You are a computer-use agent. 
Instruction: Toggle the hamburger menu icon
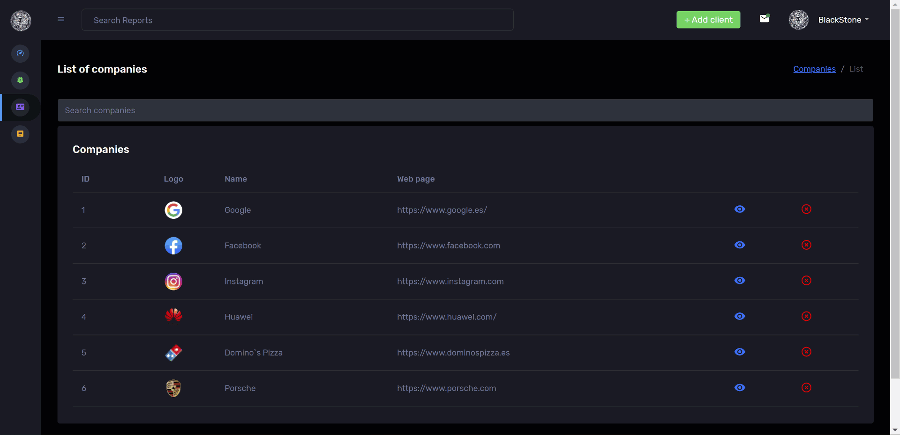[61, 19]
